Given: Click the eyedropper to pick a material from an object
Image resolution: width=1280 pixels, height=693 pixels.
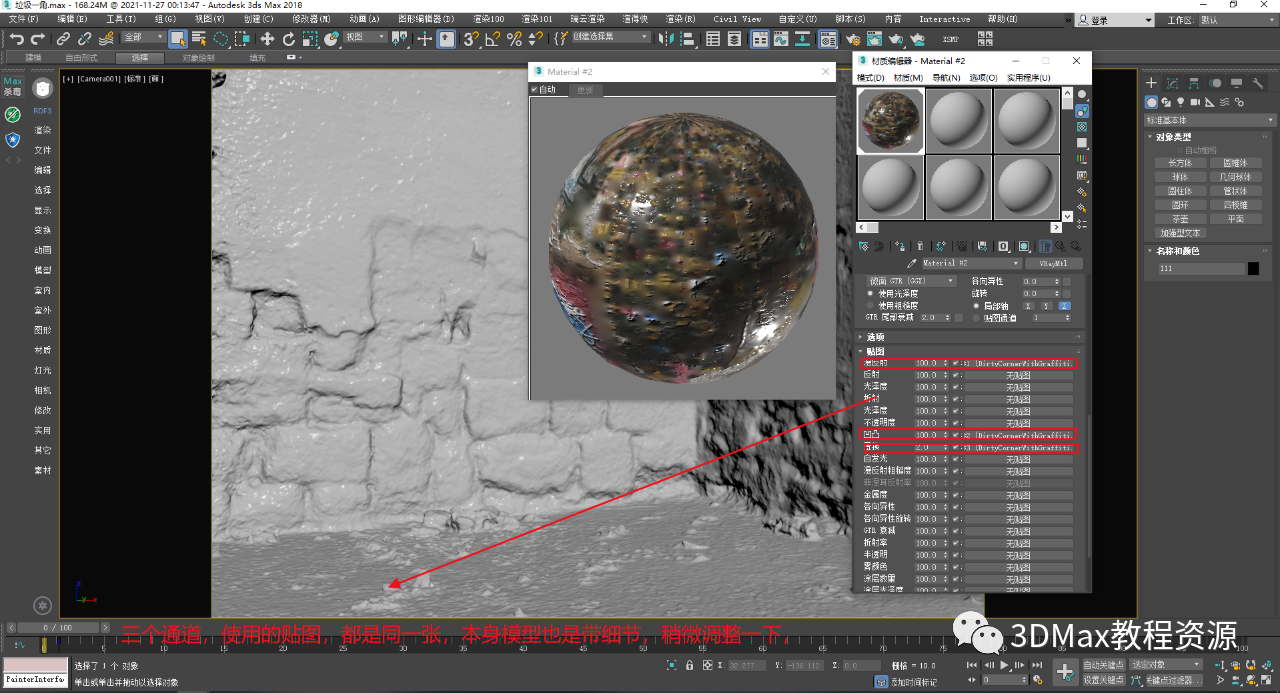Looking at the screenshot, I should (911, 263).
